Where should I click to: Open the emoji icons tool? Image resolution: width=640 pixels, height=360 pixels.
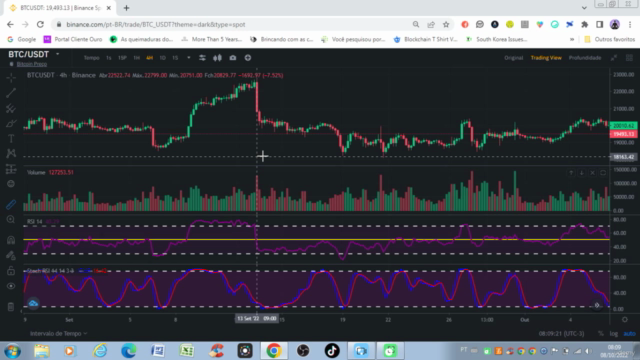point(11,184)
